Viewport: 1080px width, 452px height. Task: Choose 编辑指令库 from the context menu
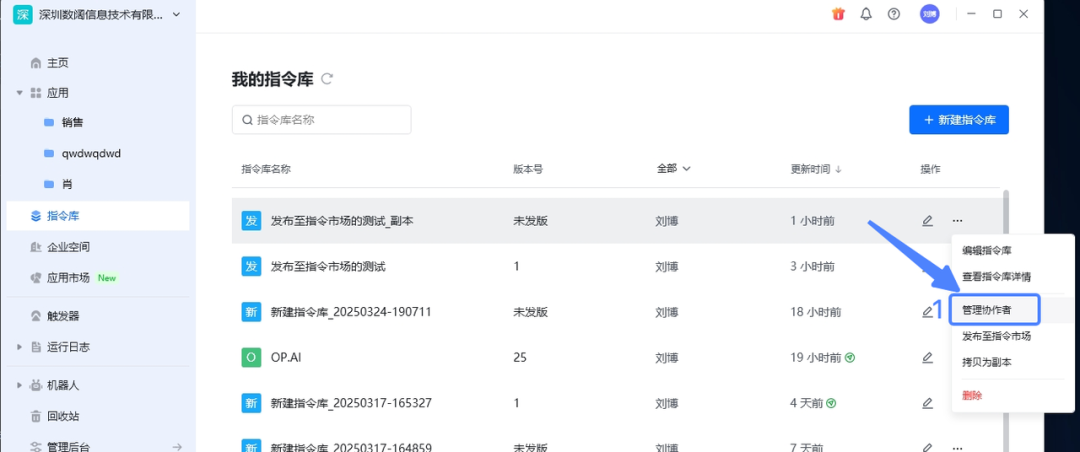pos(986,250)
